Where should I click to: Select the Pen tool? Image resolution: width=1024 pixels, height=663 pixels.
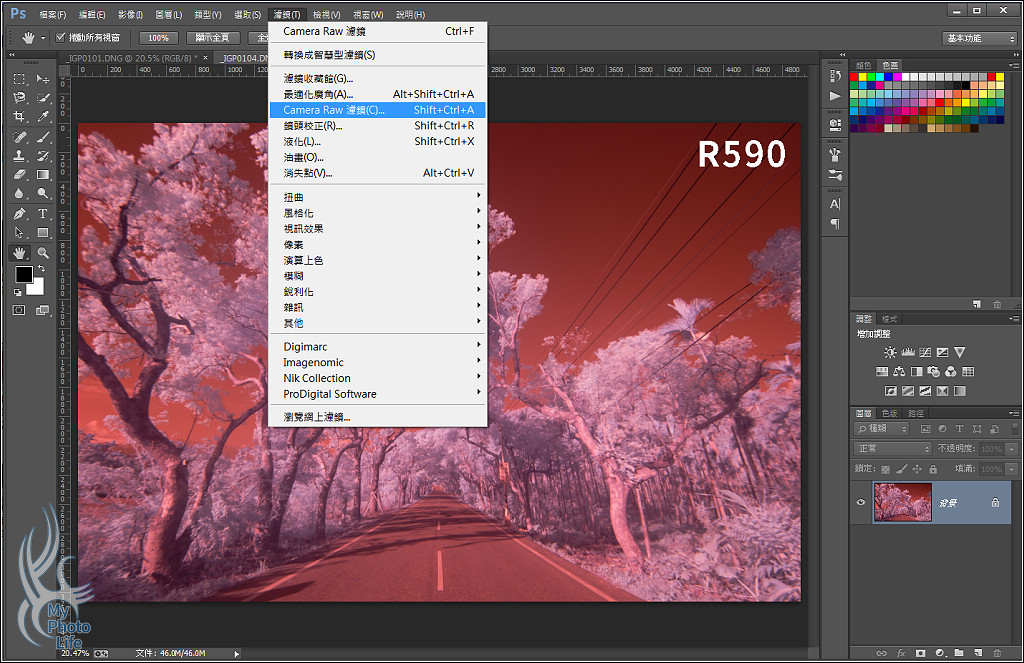[x=19, y=214]
